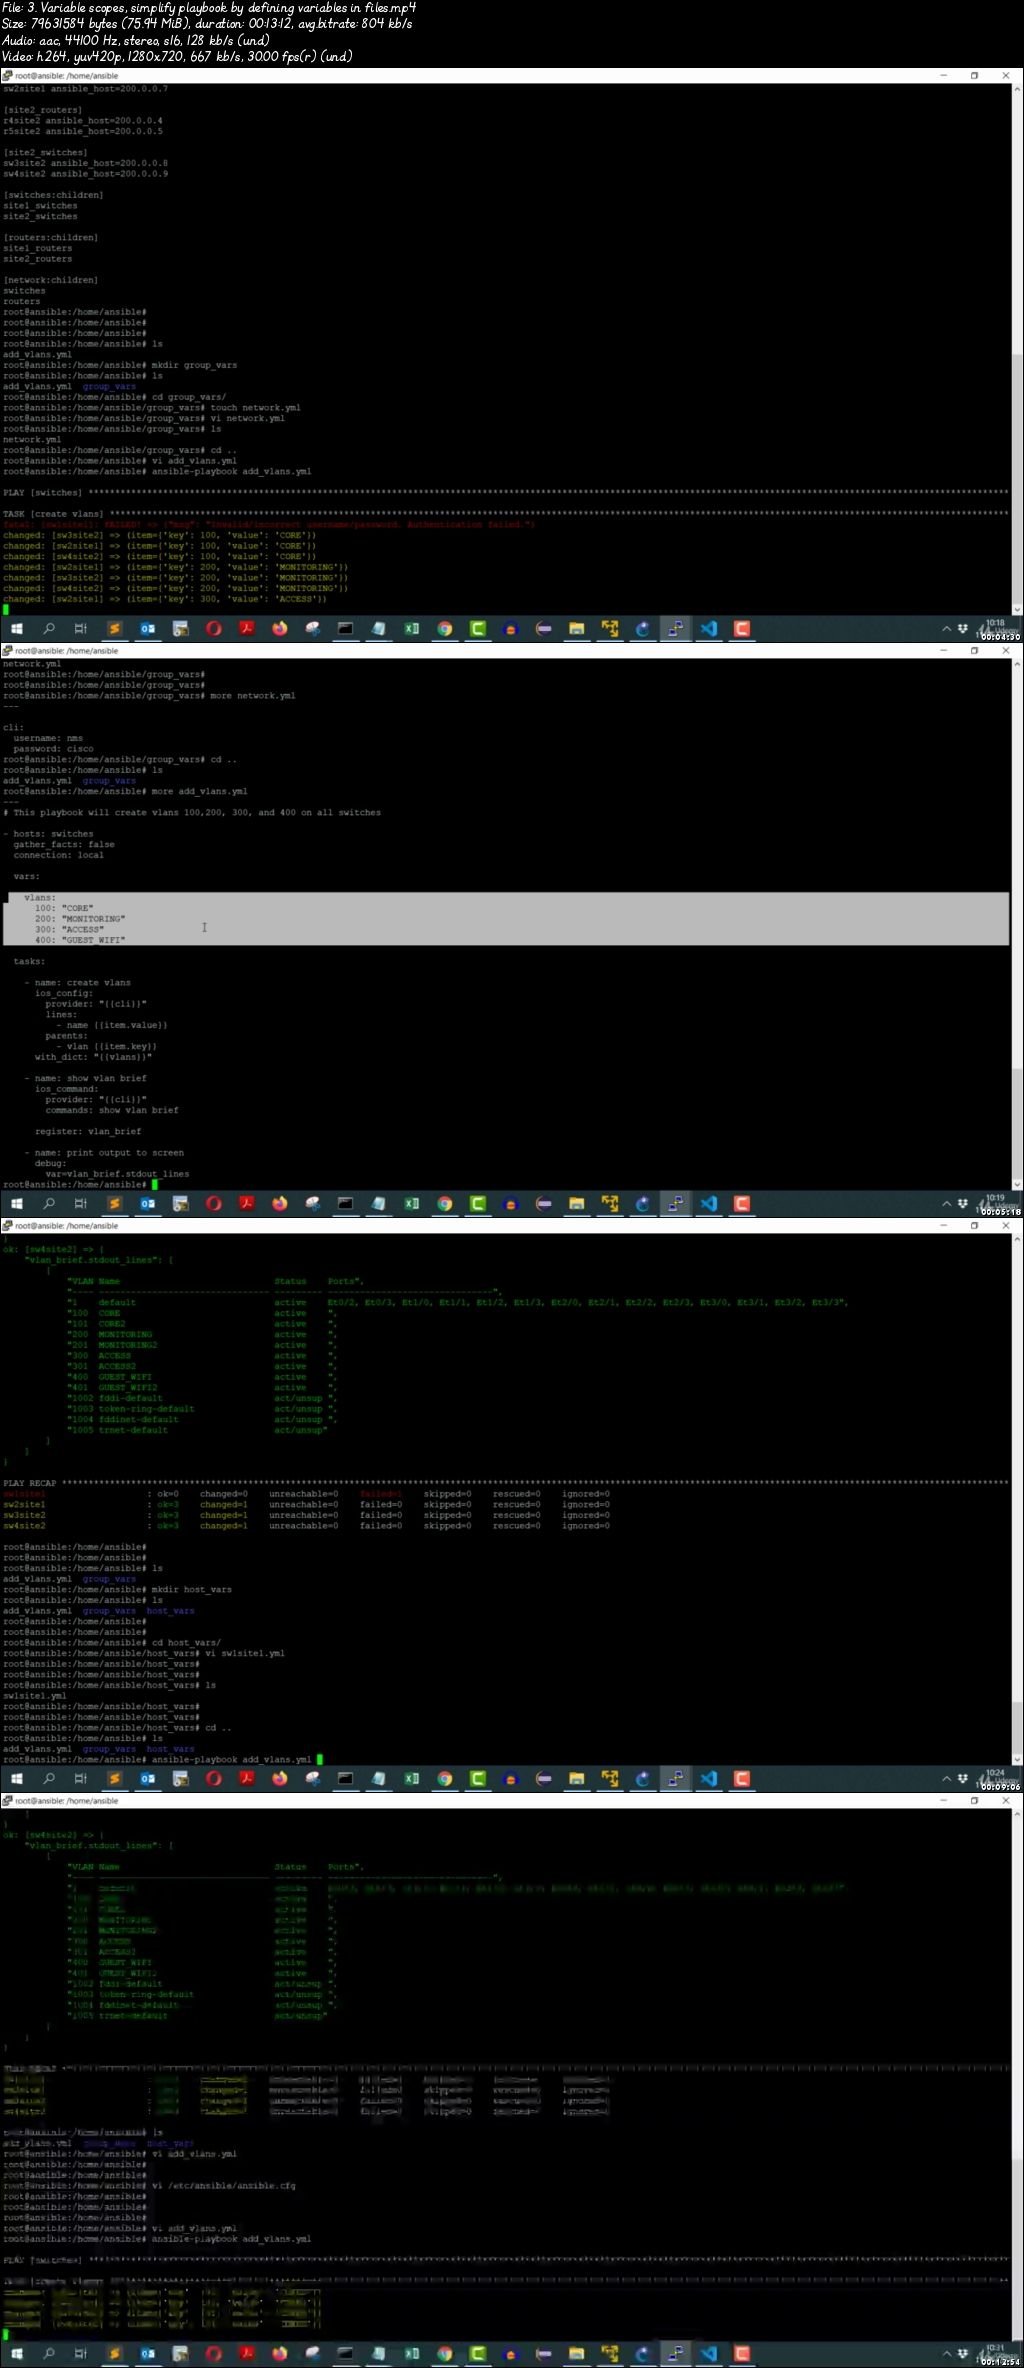Viewport: 1024px width, 2368px height.
Task: Click "PLAY RECAP" line in frame 00:09:06
Action: pyautogui.click(x=505, y=1483)
